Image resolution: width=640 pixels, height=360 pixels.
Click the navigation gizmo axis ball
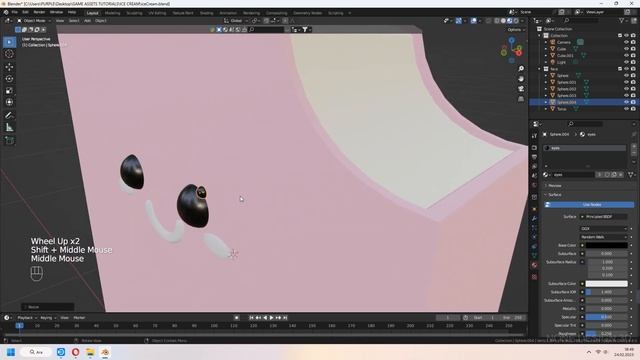click(511, 50)
